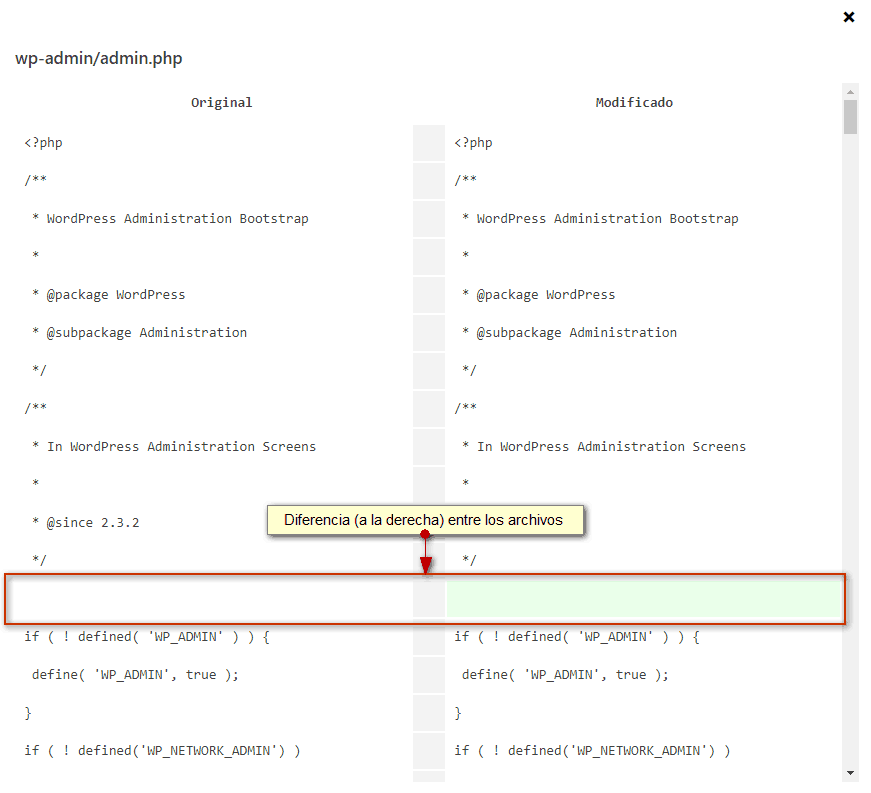Click the Modificado column header
871x793 pixels.
pyautogui.click(x=634, y=103)
